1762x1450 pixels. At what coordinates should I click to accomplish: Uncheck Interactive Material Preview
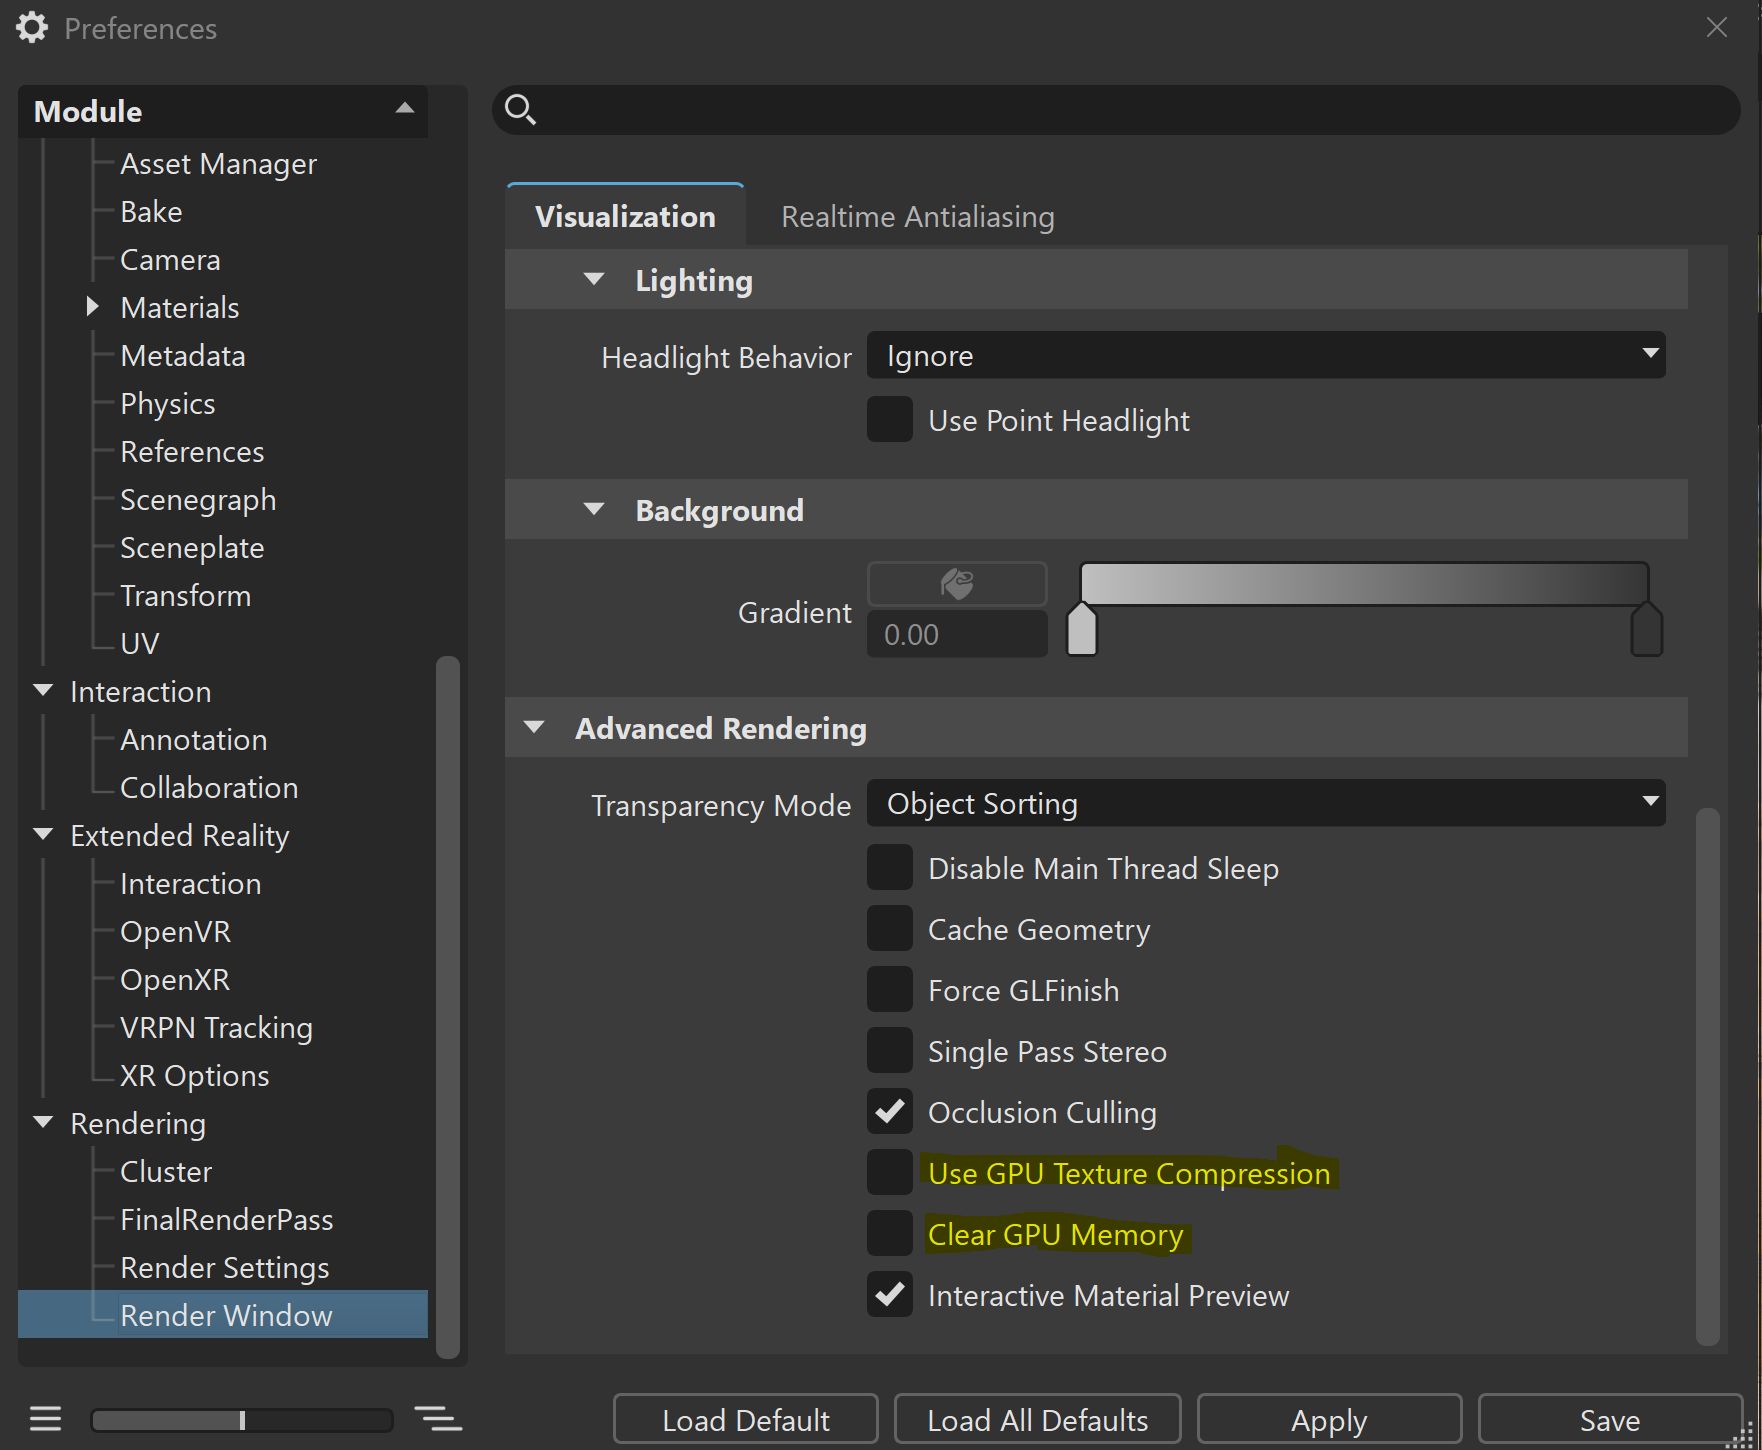tap(890, 1294)
